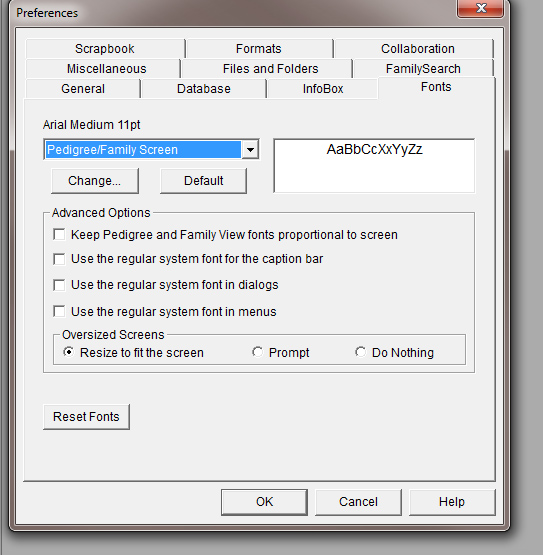This screenshot has height=555, width=543.
Task: Open the Pedigree/Family Screen dropdown
Action: pyautogui.click(x=250, y=150)
